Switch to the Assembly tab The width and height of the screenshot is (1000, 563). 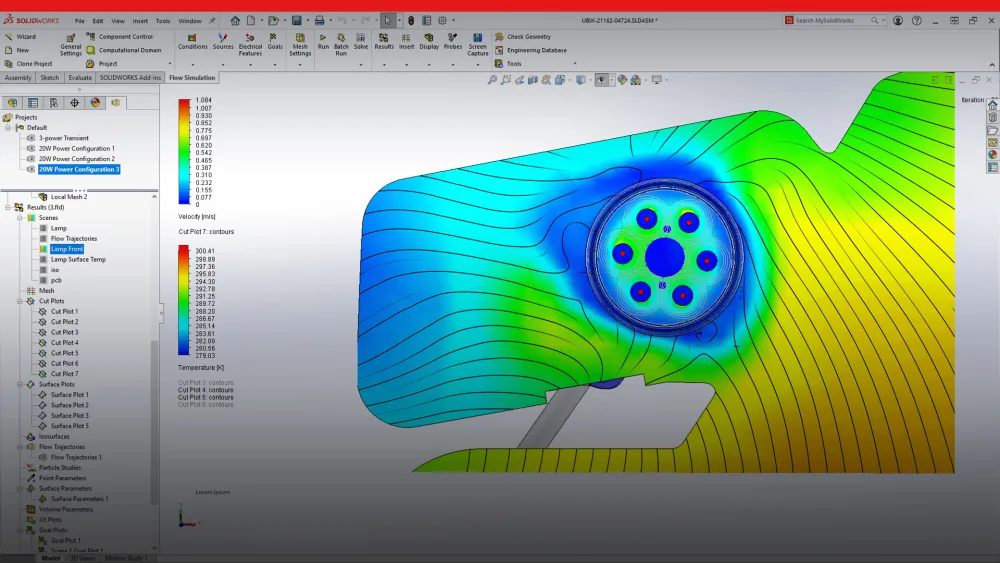(x=18, y=78)
